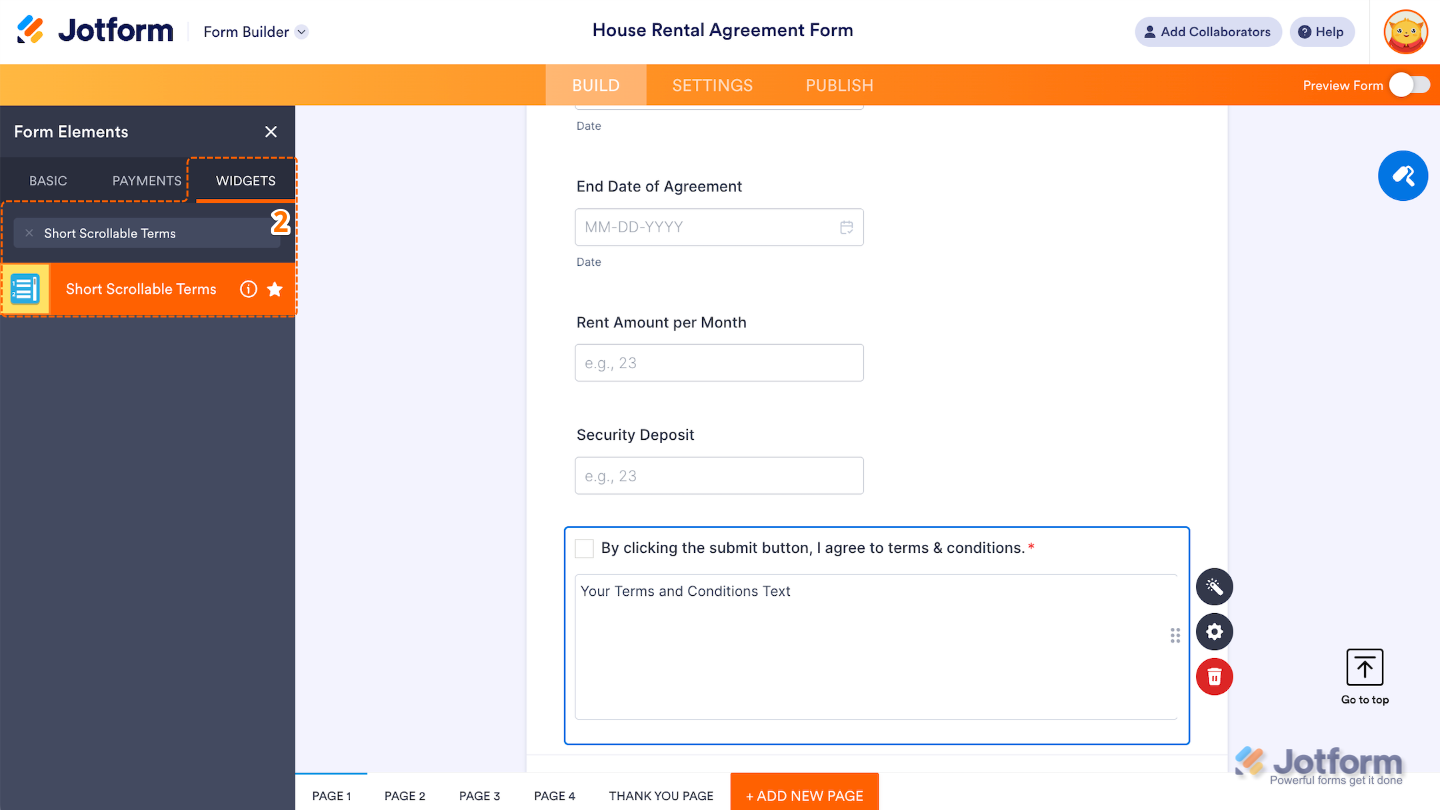
Task: View info for the Short Scrollable Terms widget
Action: (248, 289)
